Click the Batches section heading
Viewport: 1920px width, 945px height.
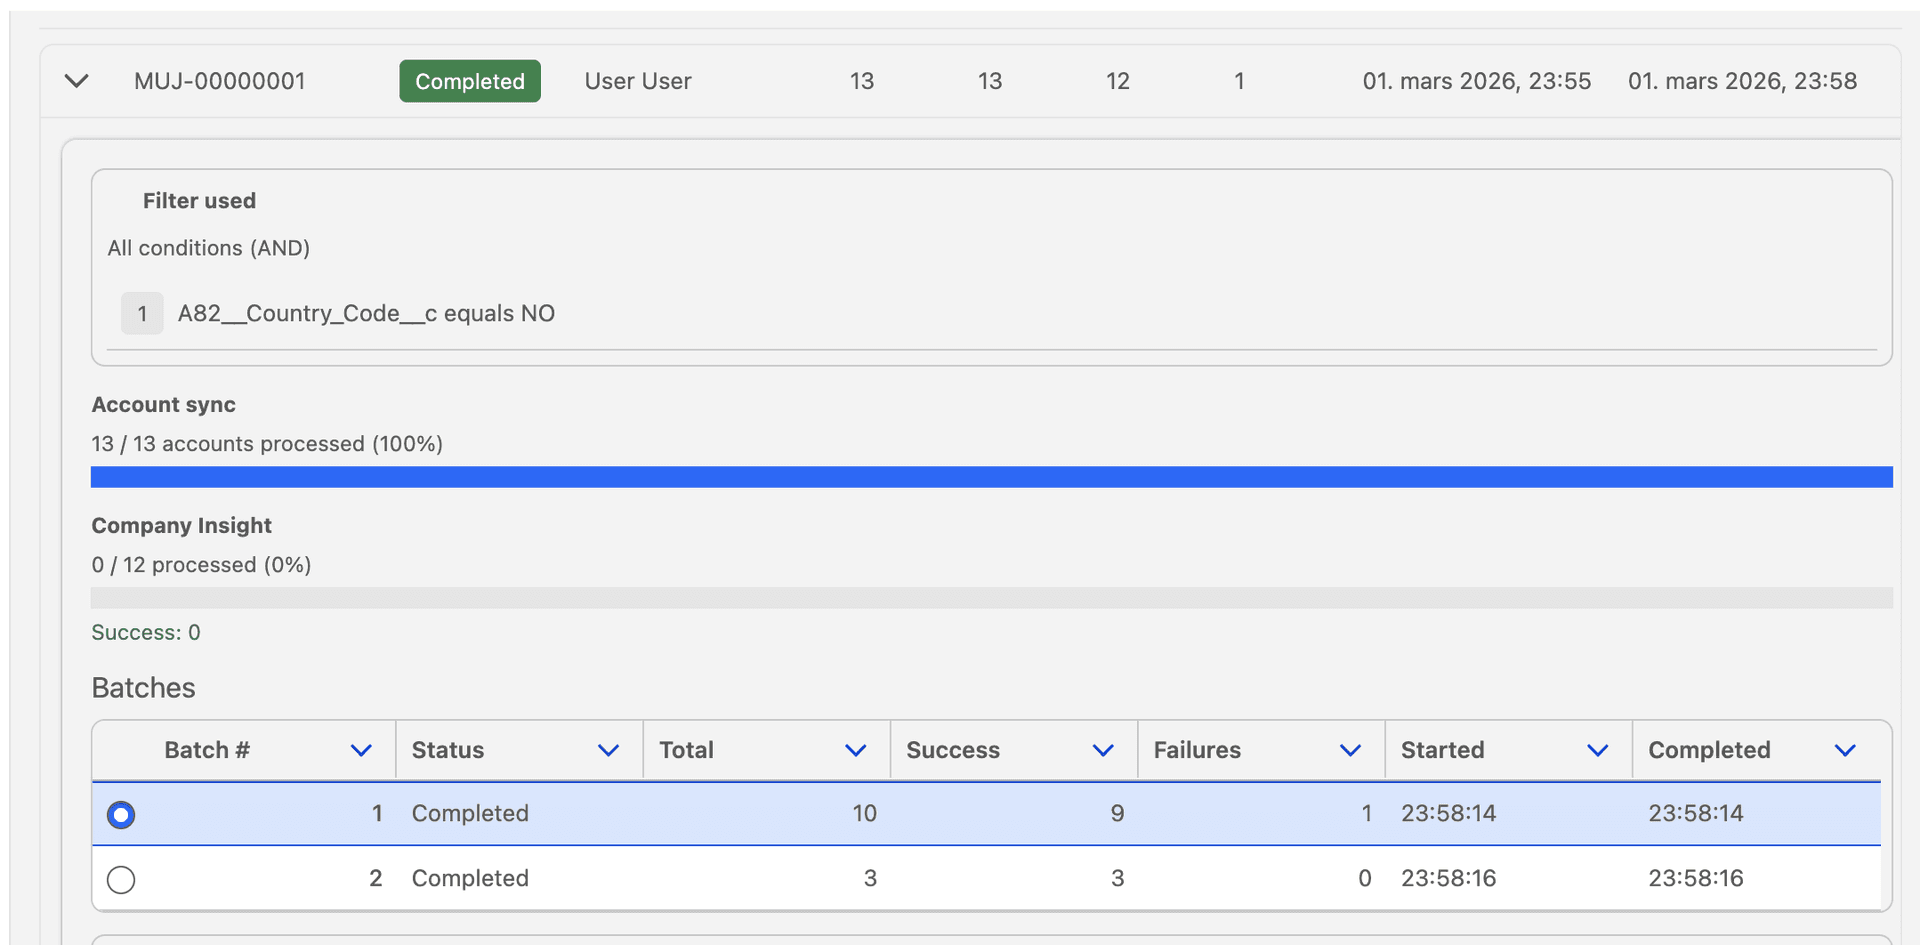pyautogui.click(x=143, y=688)
